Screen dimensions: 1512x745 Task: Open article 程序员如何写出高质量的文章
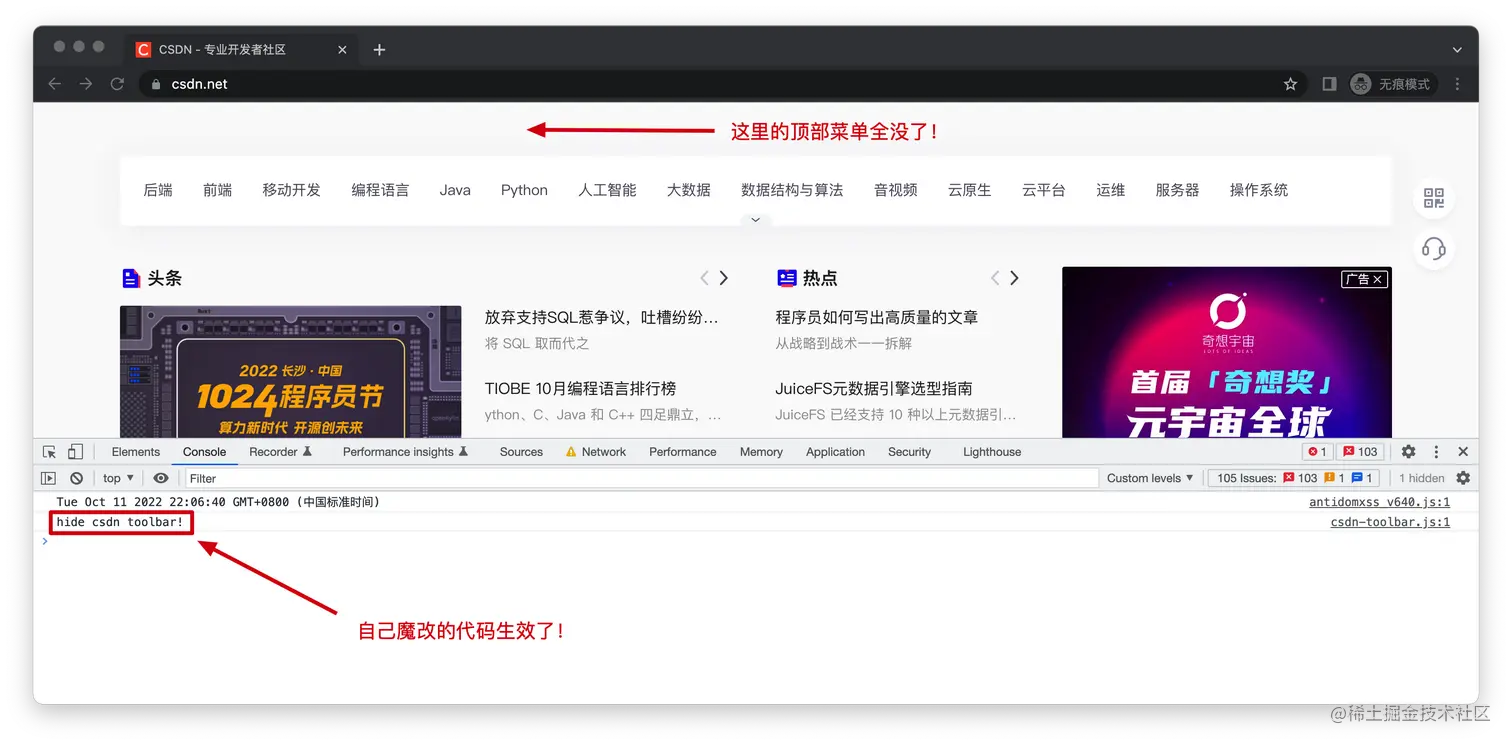click(x=877, y=317)
